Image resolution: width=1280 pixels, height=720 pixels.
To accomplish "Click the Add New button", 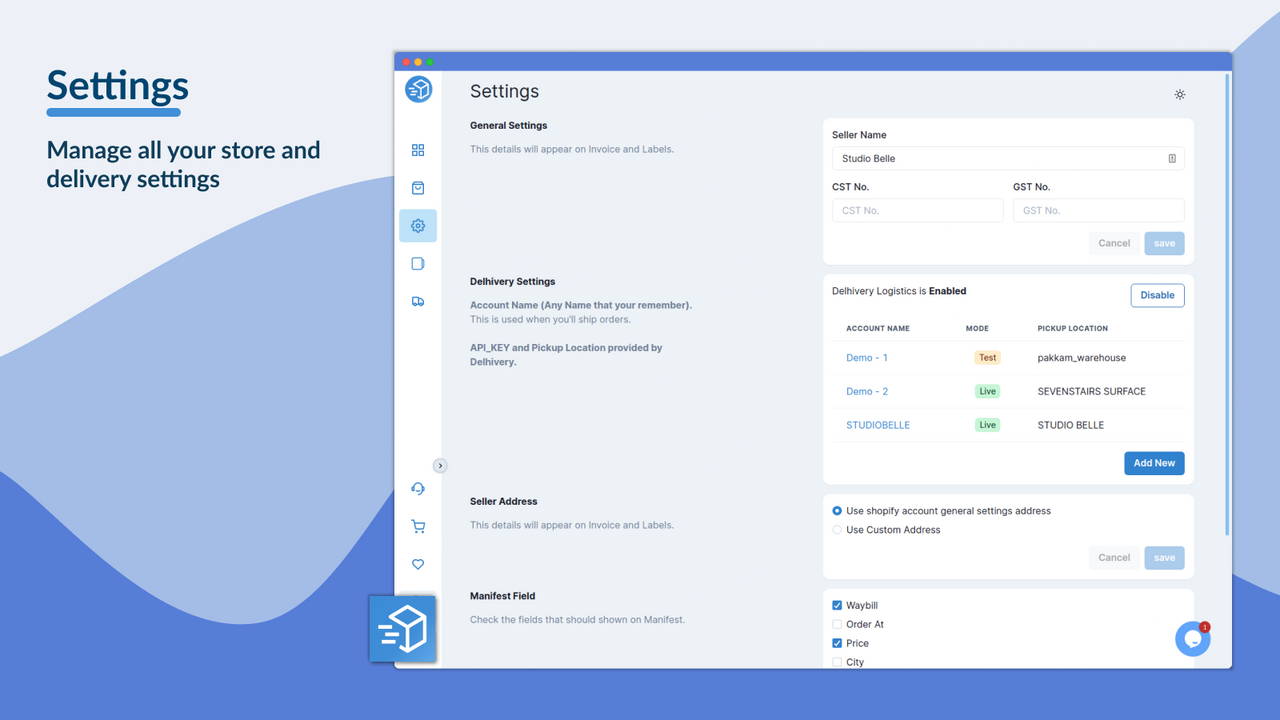I will (1154, 463).
